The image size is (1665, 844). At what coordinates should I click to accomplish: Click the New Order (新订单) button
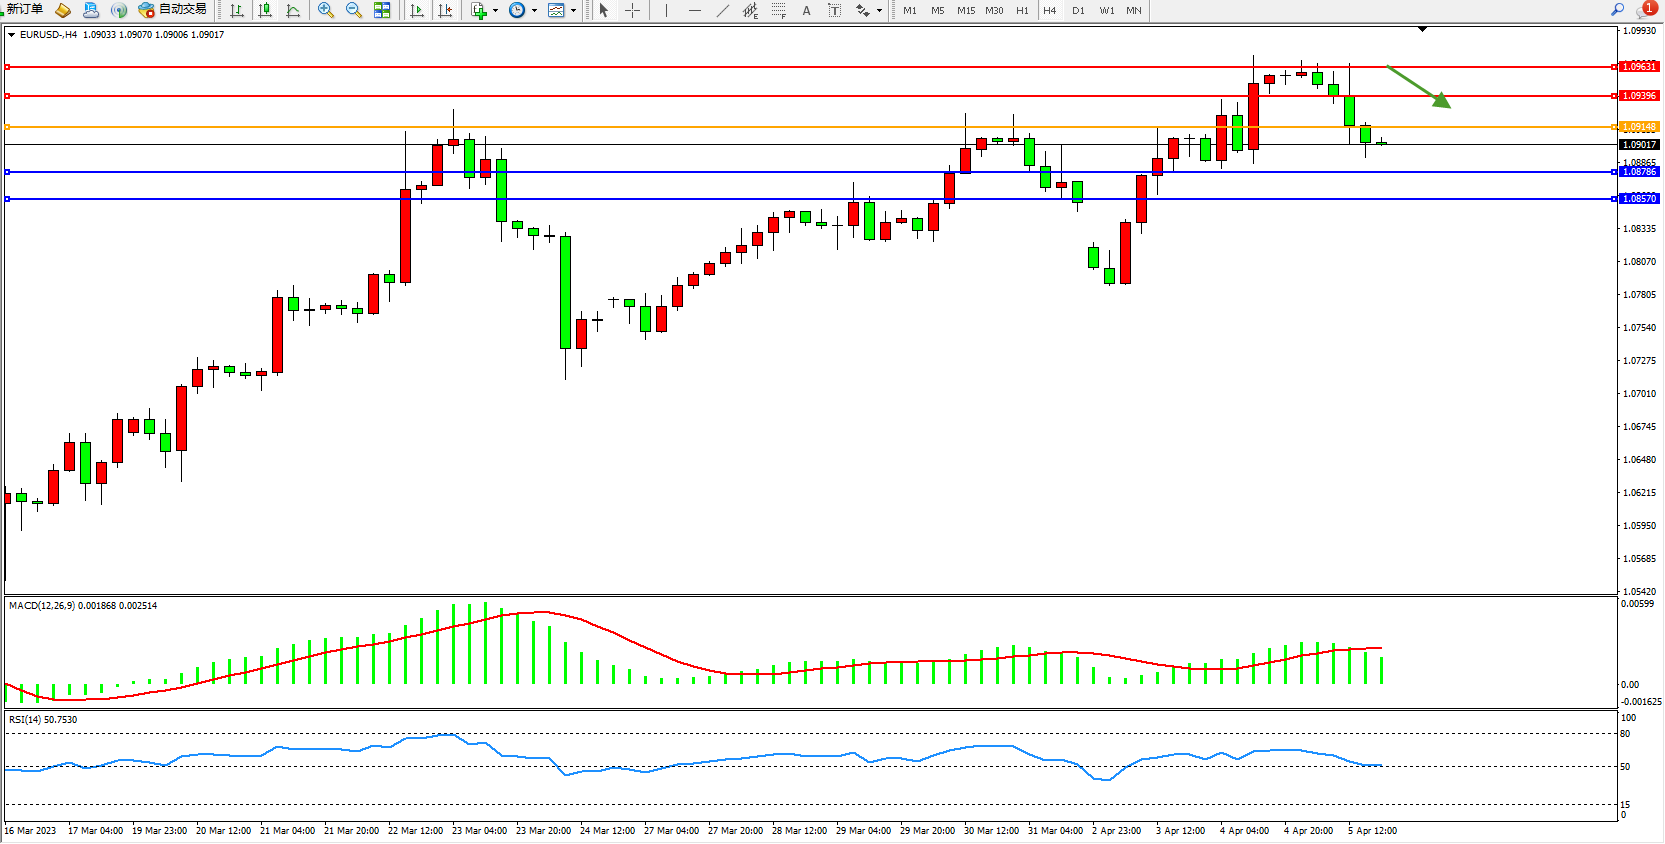(24, 10)
